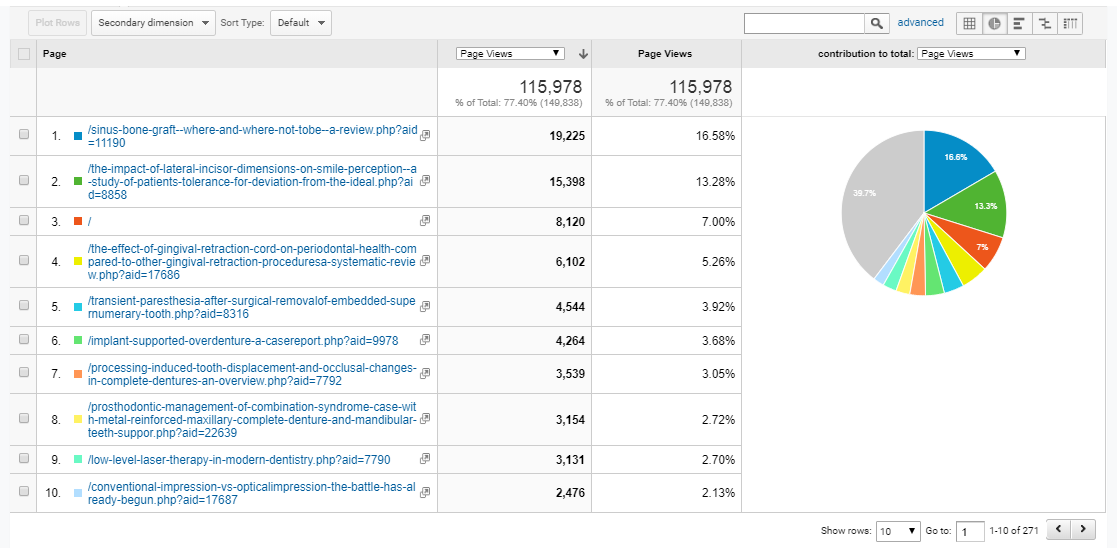Click the table search input field
Image resolution: width=1117 pixels, height=548 pixels.
804,23
